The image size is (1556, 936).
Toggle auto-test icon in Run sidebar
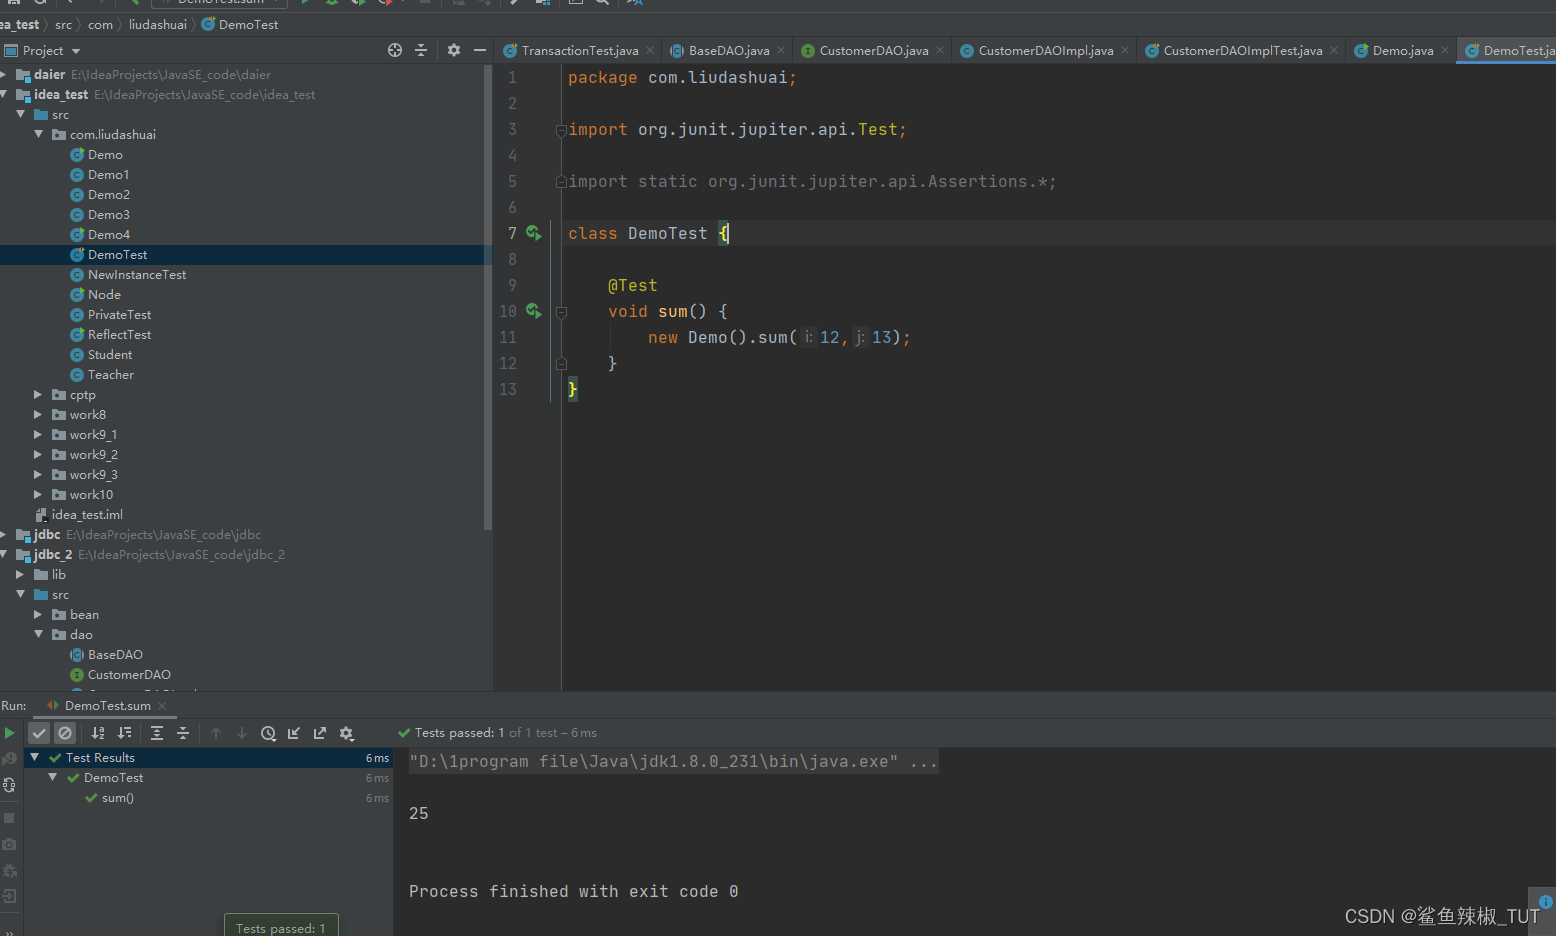point(9,785)
